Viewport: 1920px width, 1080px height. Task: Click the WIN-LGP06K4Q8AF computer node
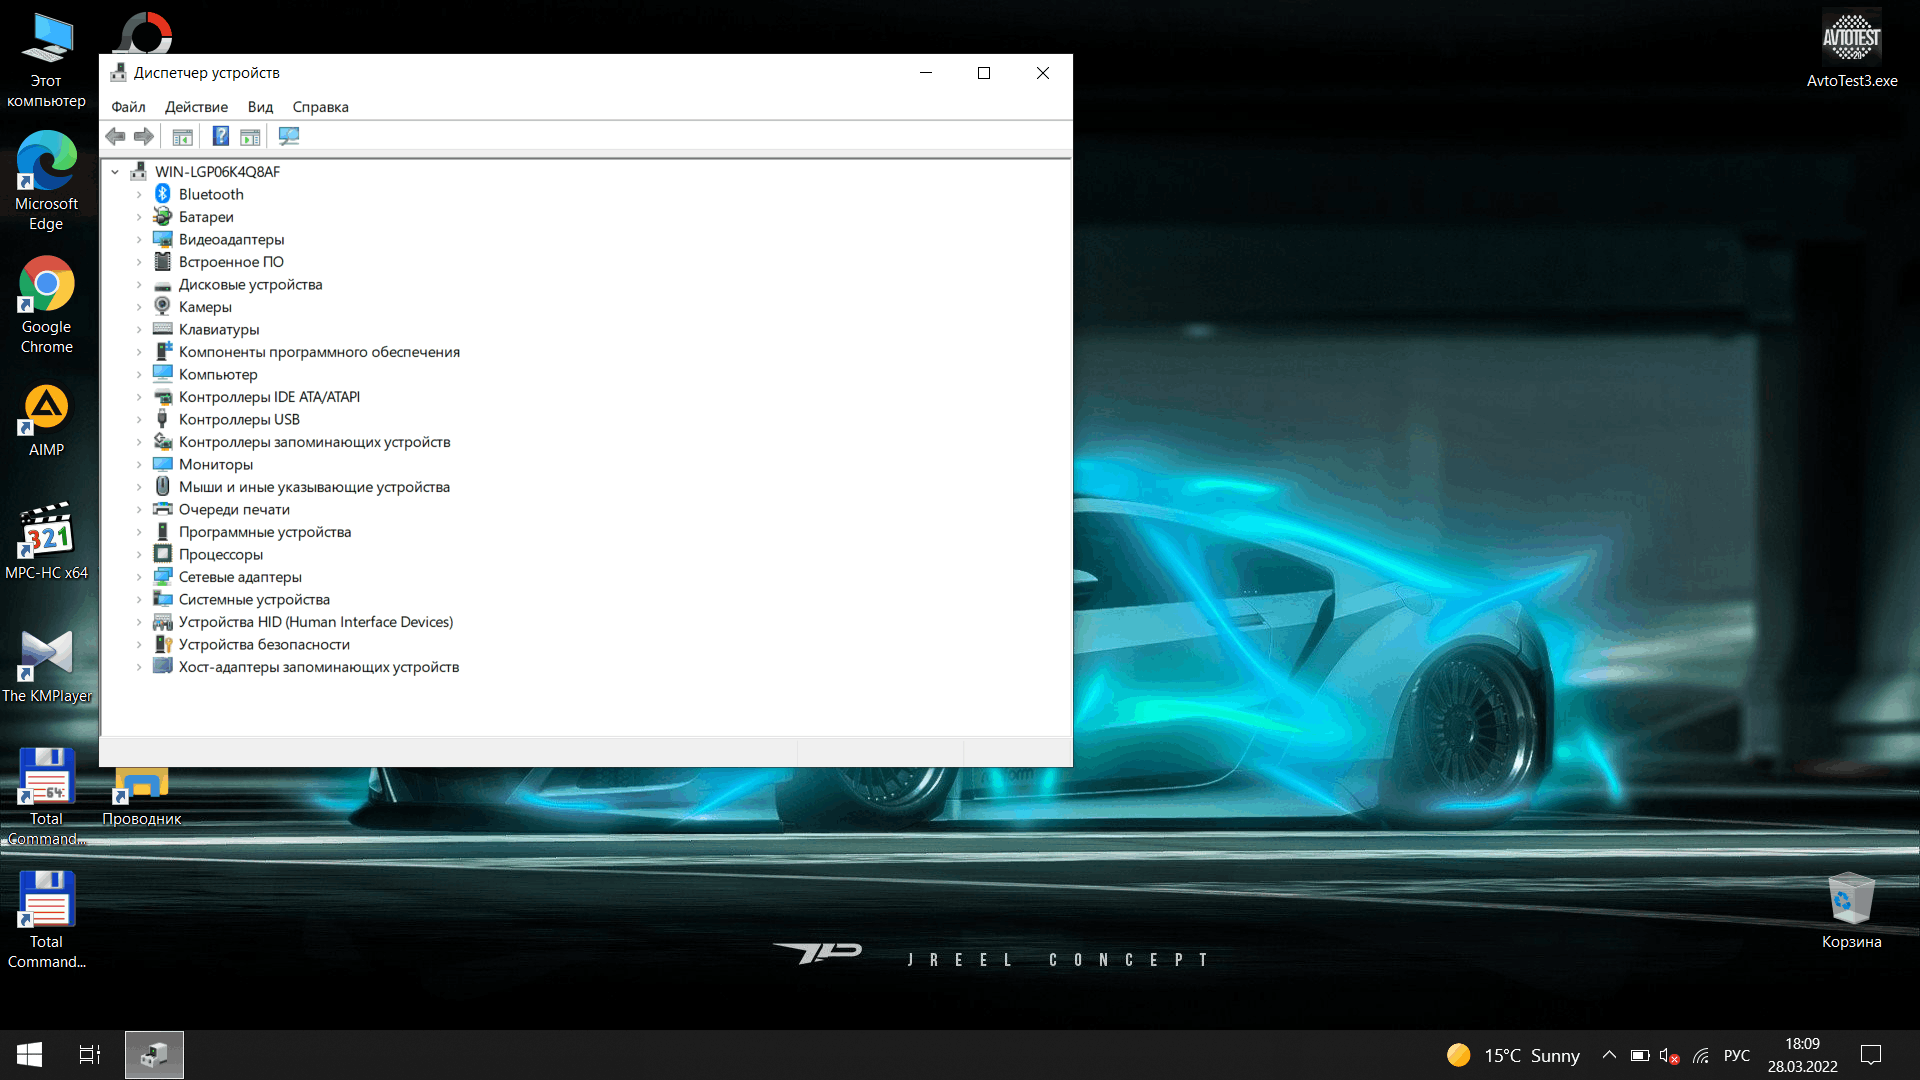218,171
